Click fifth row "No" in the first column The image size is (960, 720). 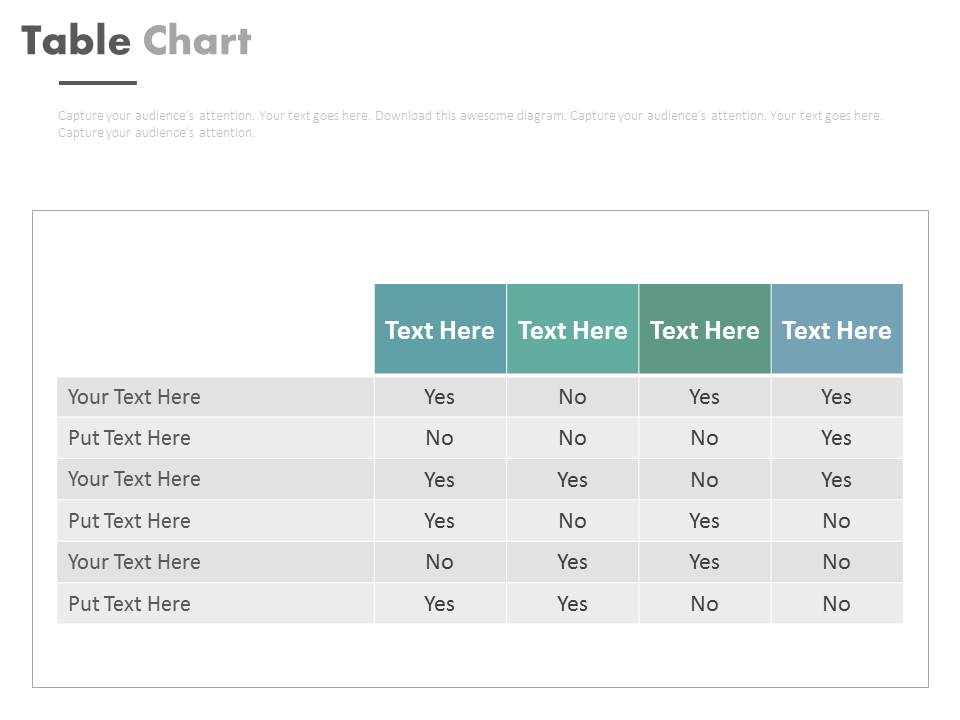pos(440,561)
